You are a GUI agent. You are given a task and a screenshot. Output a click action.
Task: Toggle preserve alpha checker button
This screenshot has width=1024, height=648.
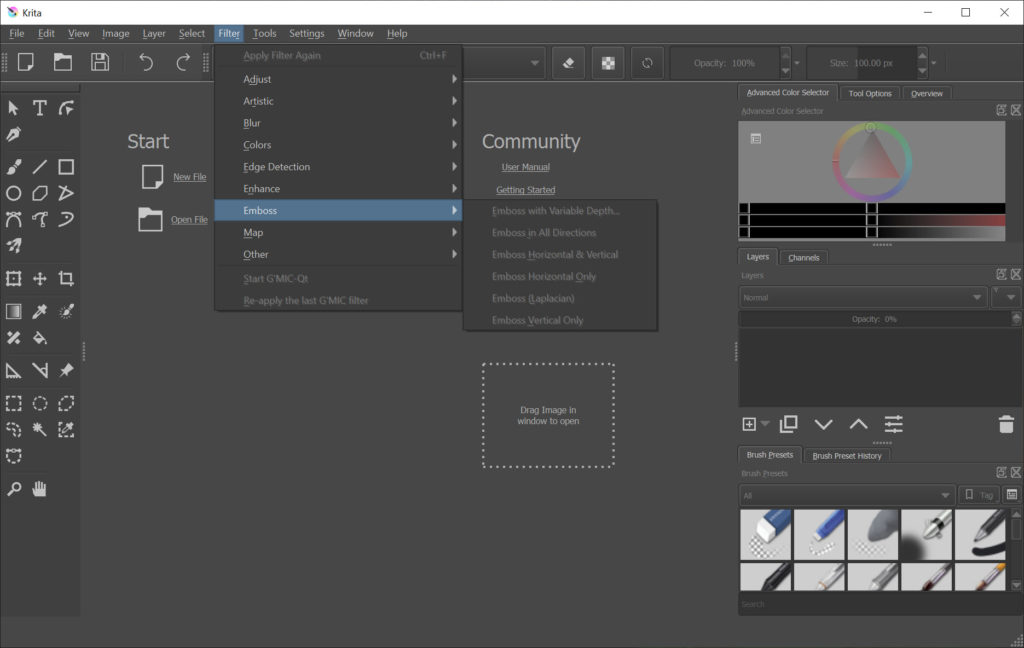pos(608,63)
